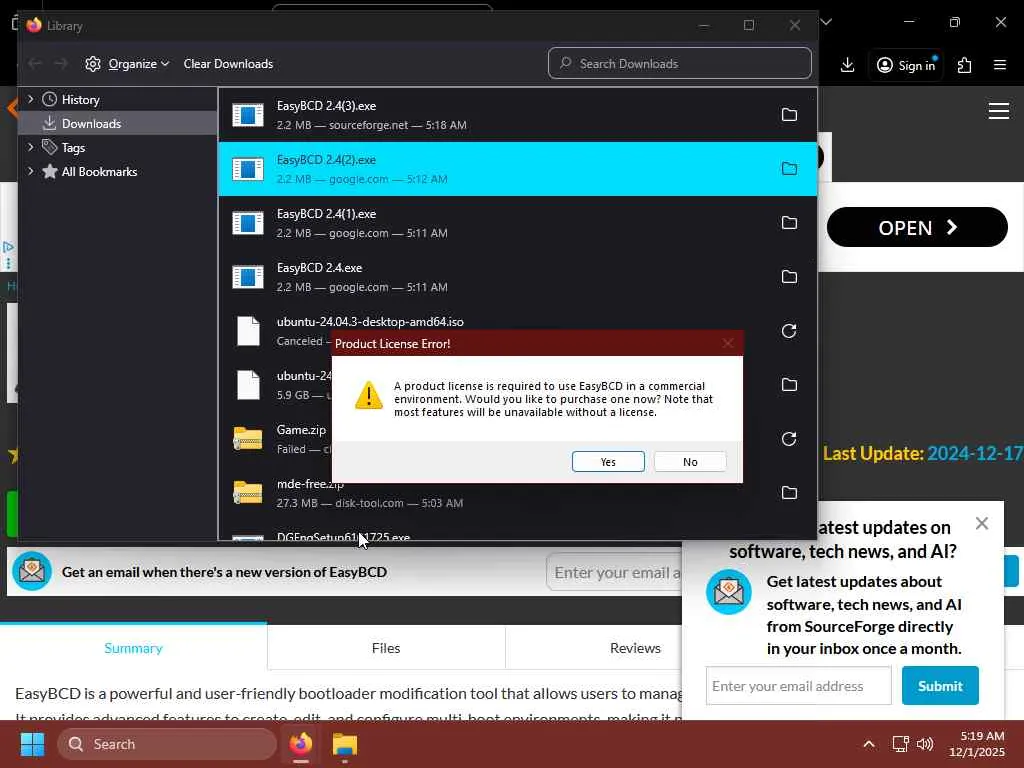The height and width of the screenshot is (768, 1024).
Task: Open containing folder for mde-free.zip
Action: coord(789,493)
